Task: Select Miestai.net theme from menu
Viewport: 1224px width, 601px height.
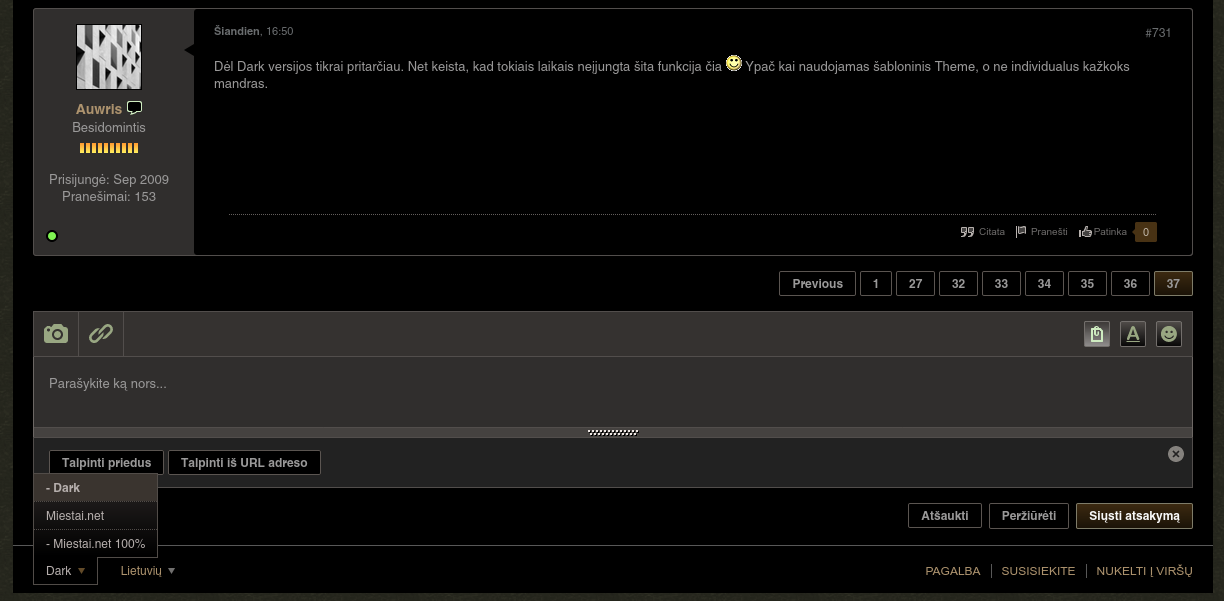Action: pos(75,516)
